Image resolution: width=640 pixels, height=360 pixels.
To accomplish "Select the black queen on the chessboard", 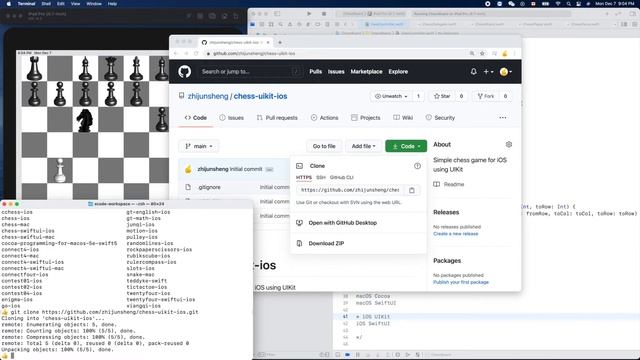I will coord(111,69).
